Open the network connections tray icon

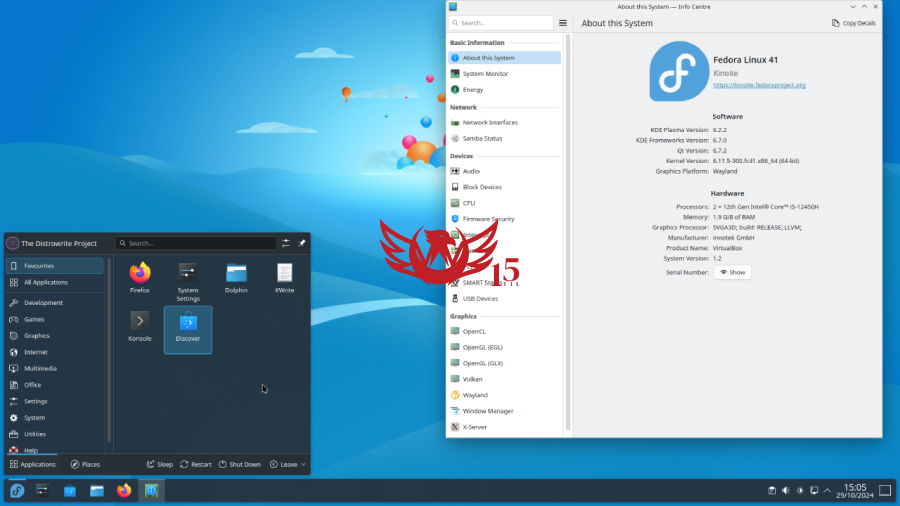click(x=814, y=491)
